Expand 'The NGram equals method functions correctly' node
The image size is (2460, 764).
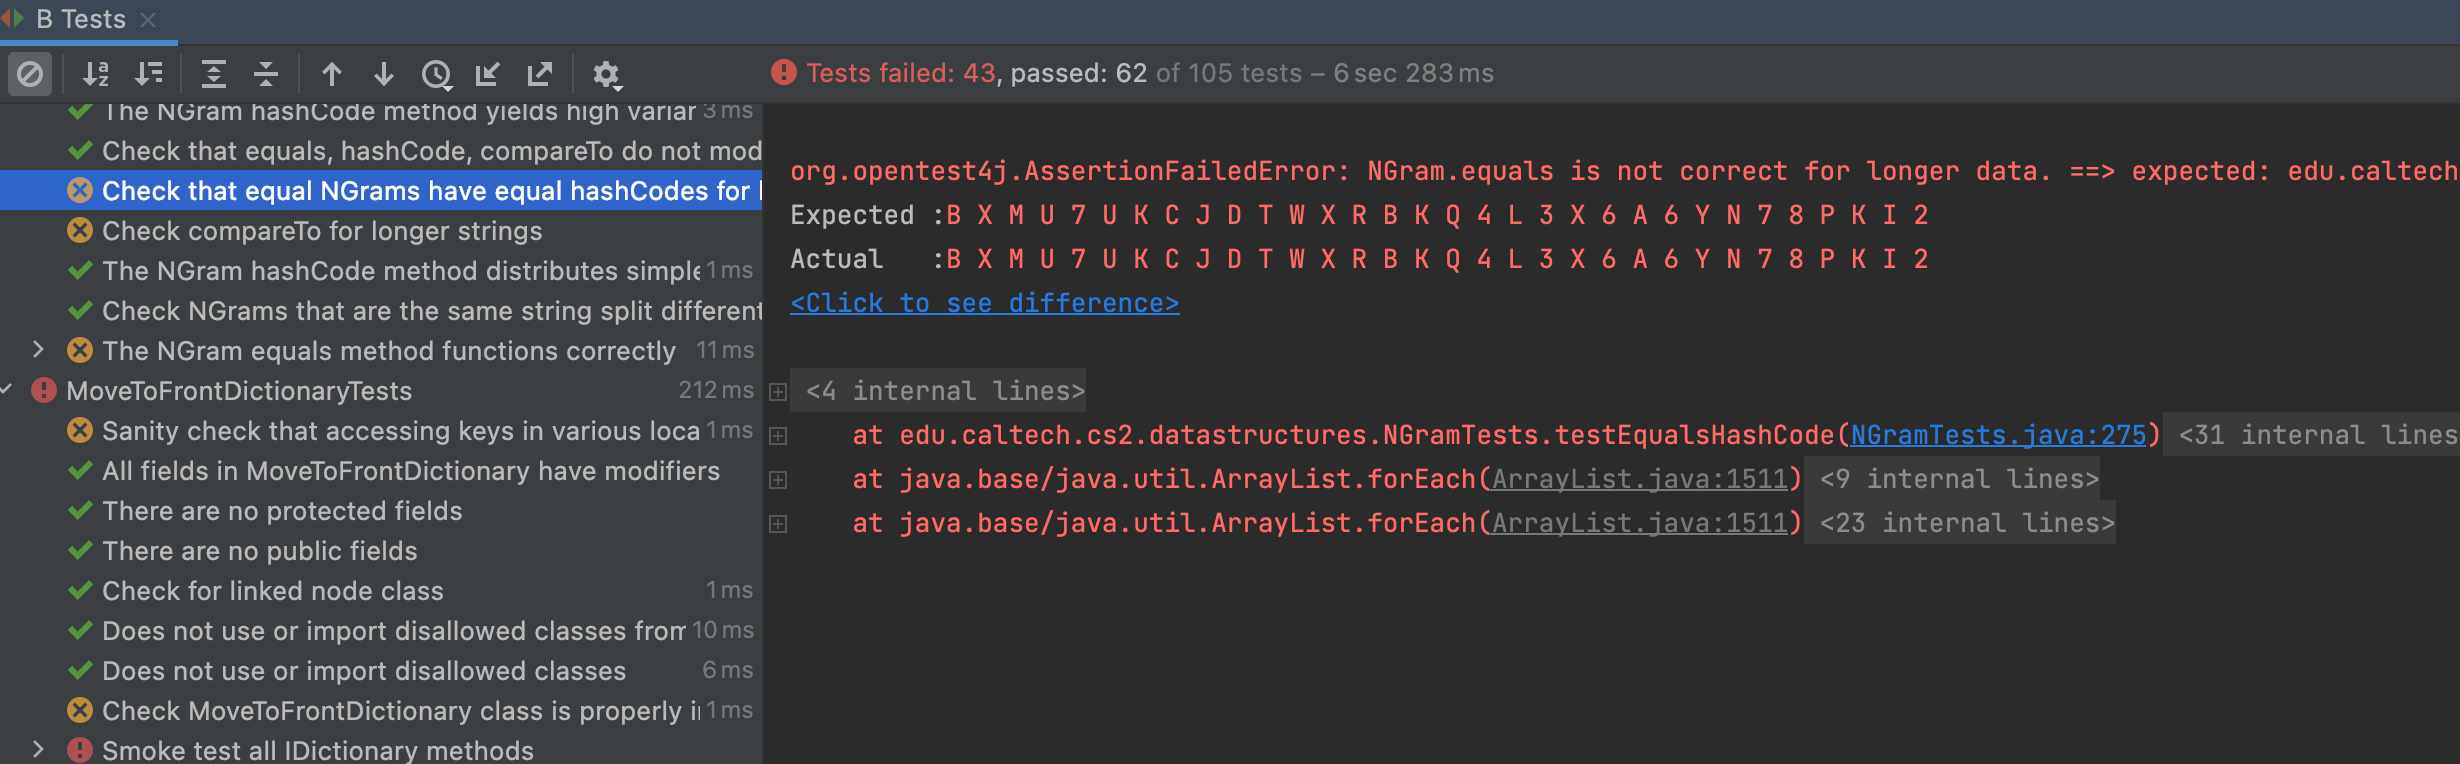click(x=38, y=350)
